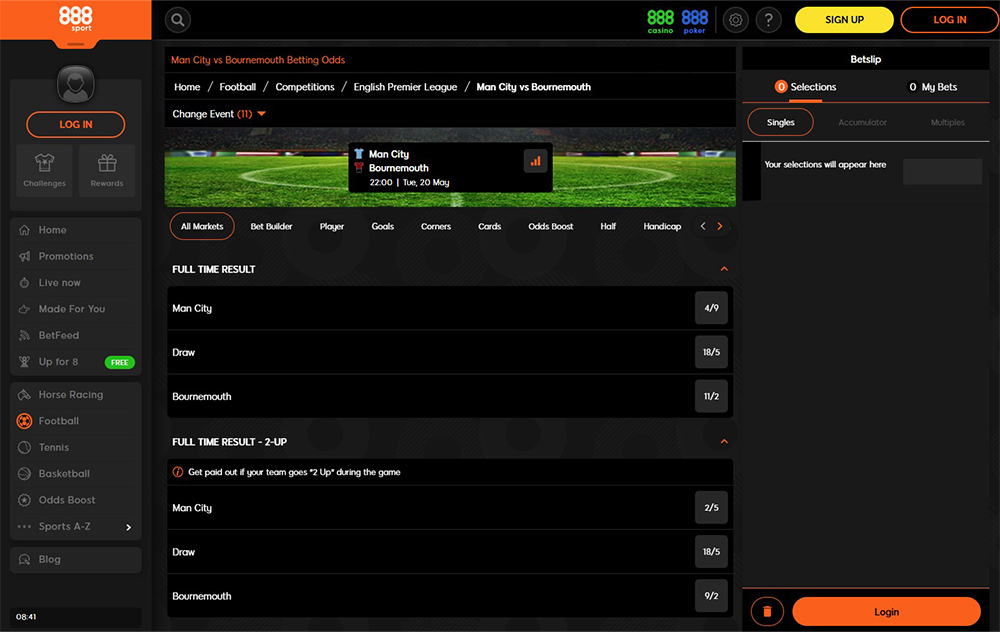
Task: Go to Home breadcrumb
Action: [187, 87]
